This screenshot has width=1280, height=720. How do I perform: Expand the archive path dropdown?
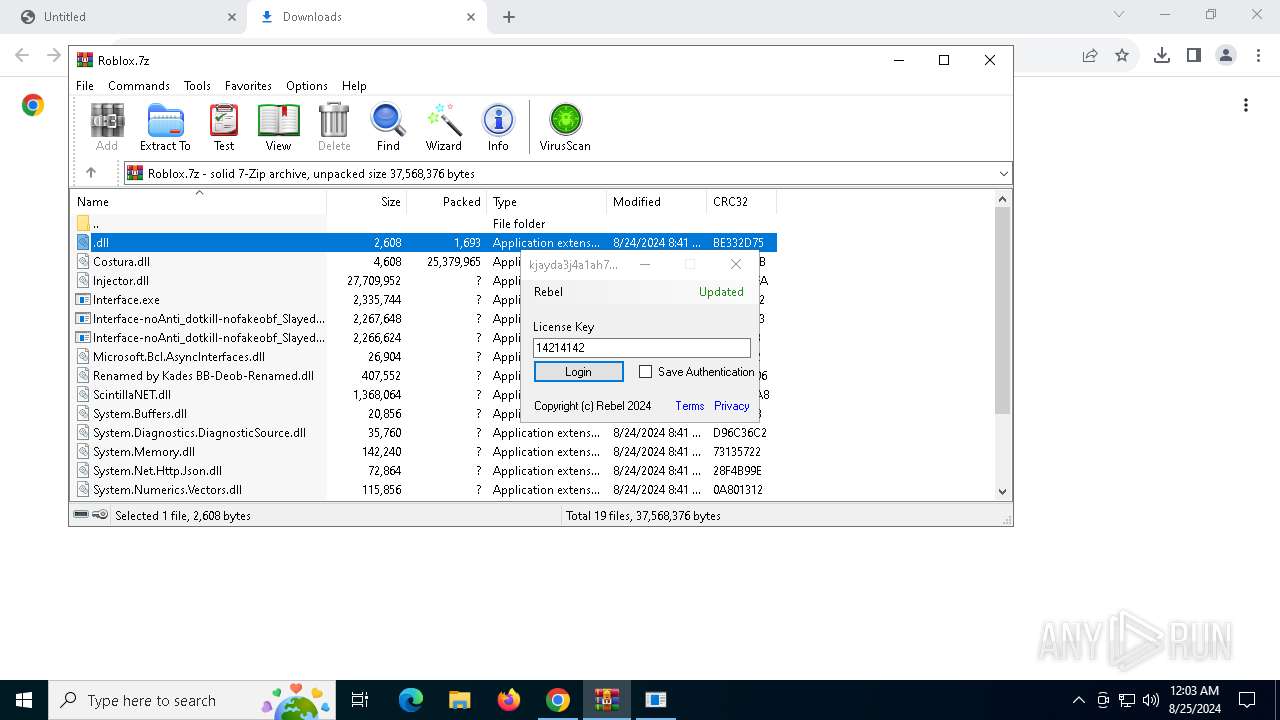tap(1003, 173)
